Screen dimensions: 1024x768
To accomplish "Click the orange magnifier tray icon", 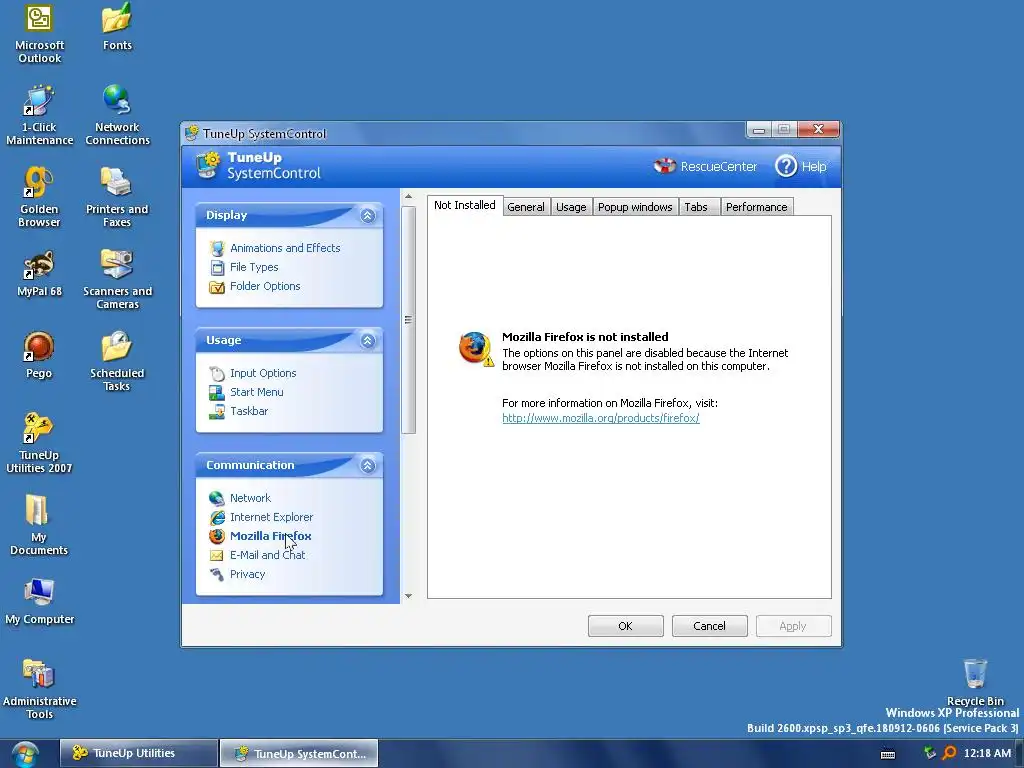I will pyautogui.click(x=949, y=753).
